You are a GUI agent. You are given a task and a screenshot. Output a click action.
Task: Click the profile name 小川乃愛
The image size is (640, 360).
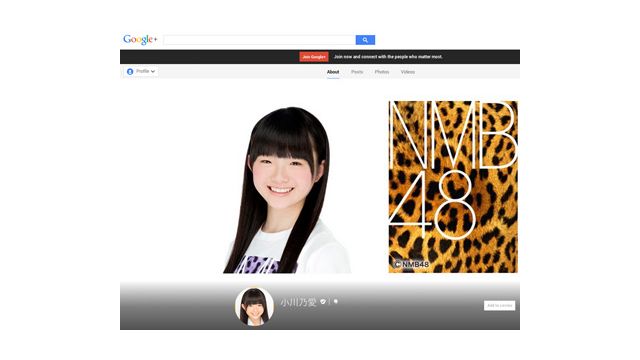pos(298,302)
